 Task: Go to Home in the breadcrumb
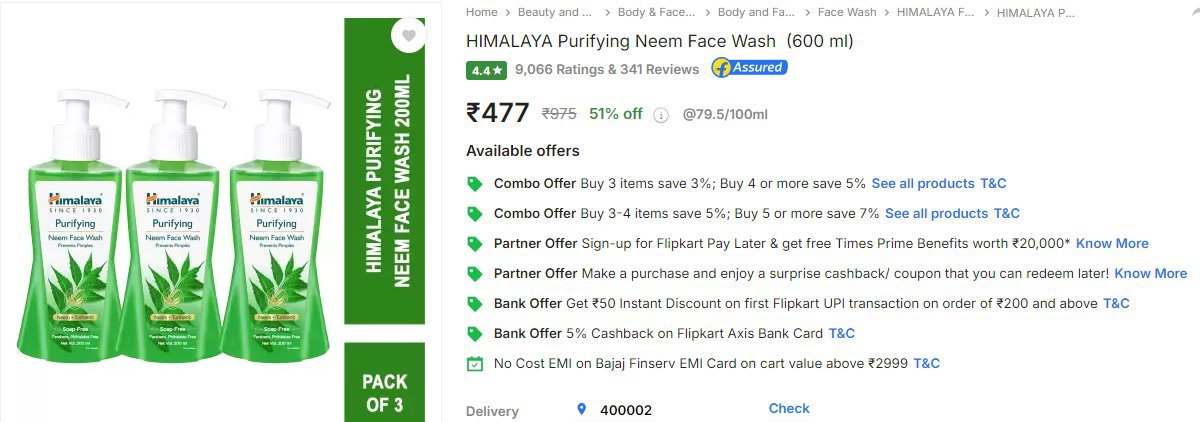481,12
